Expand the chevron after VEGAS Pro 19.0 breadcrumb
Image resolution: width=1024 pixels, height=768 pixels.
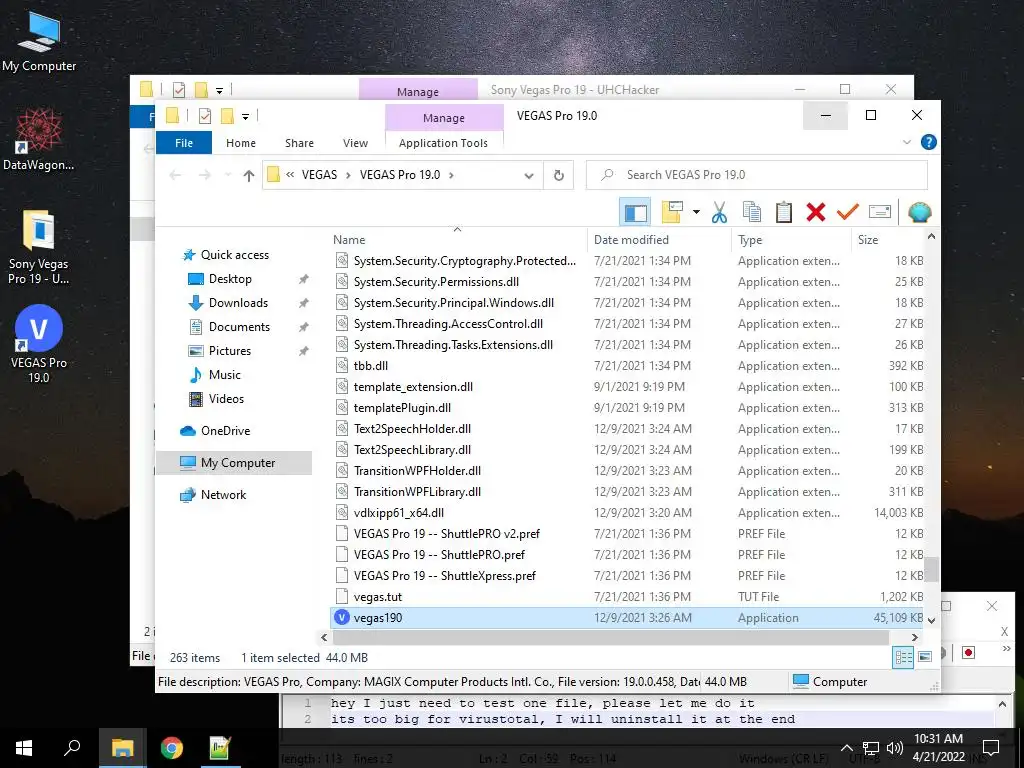coord(451,175)
